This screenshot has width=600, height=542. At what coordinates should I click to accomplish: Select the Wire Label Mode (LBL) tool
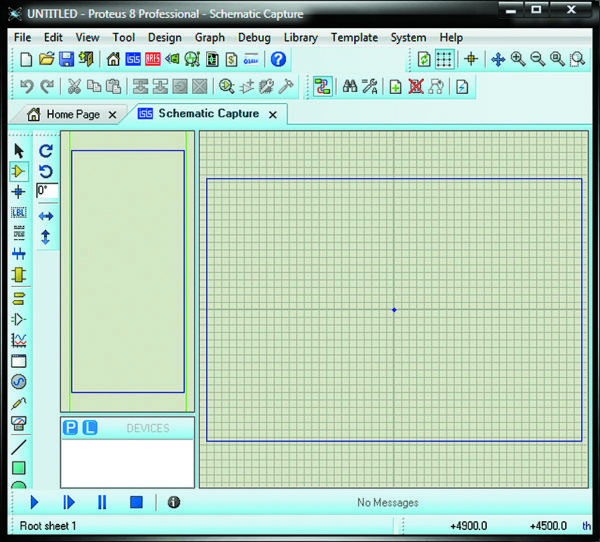(19, 212)
